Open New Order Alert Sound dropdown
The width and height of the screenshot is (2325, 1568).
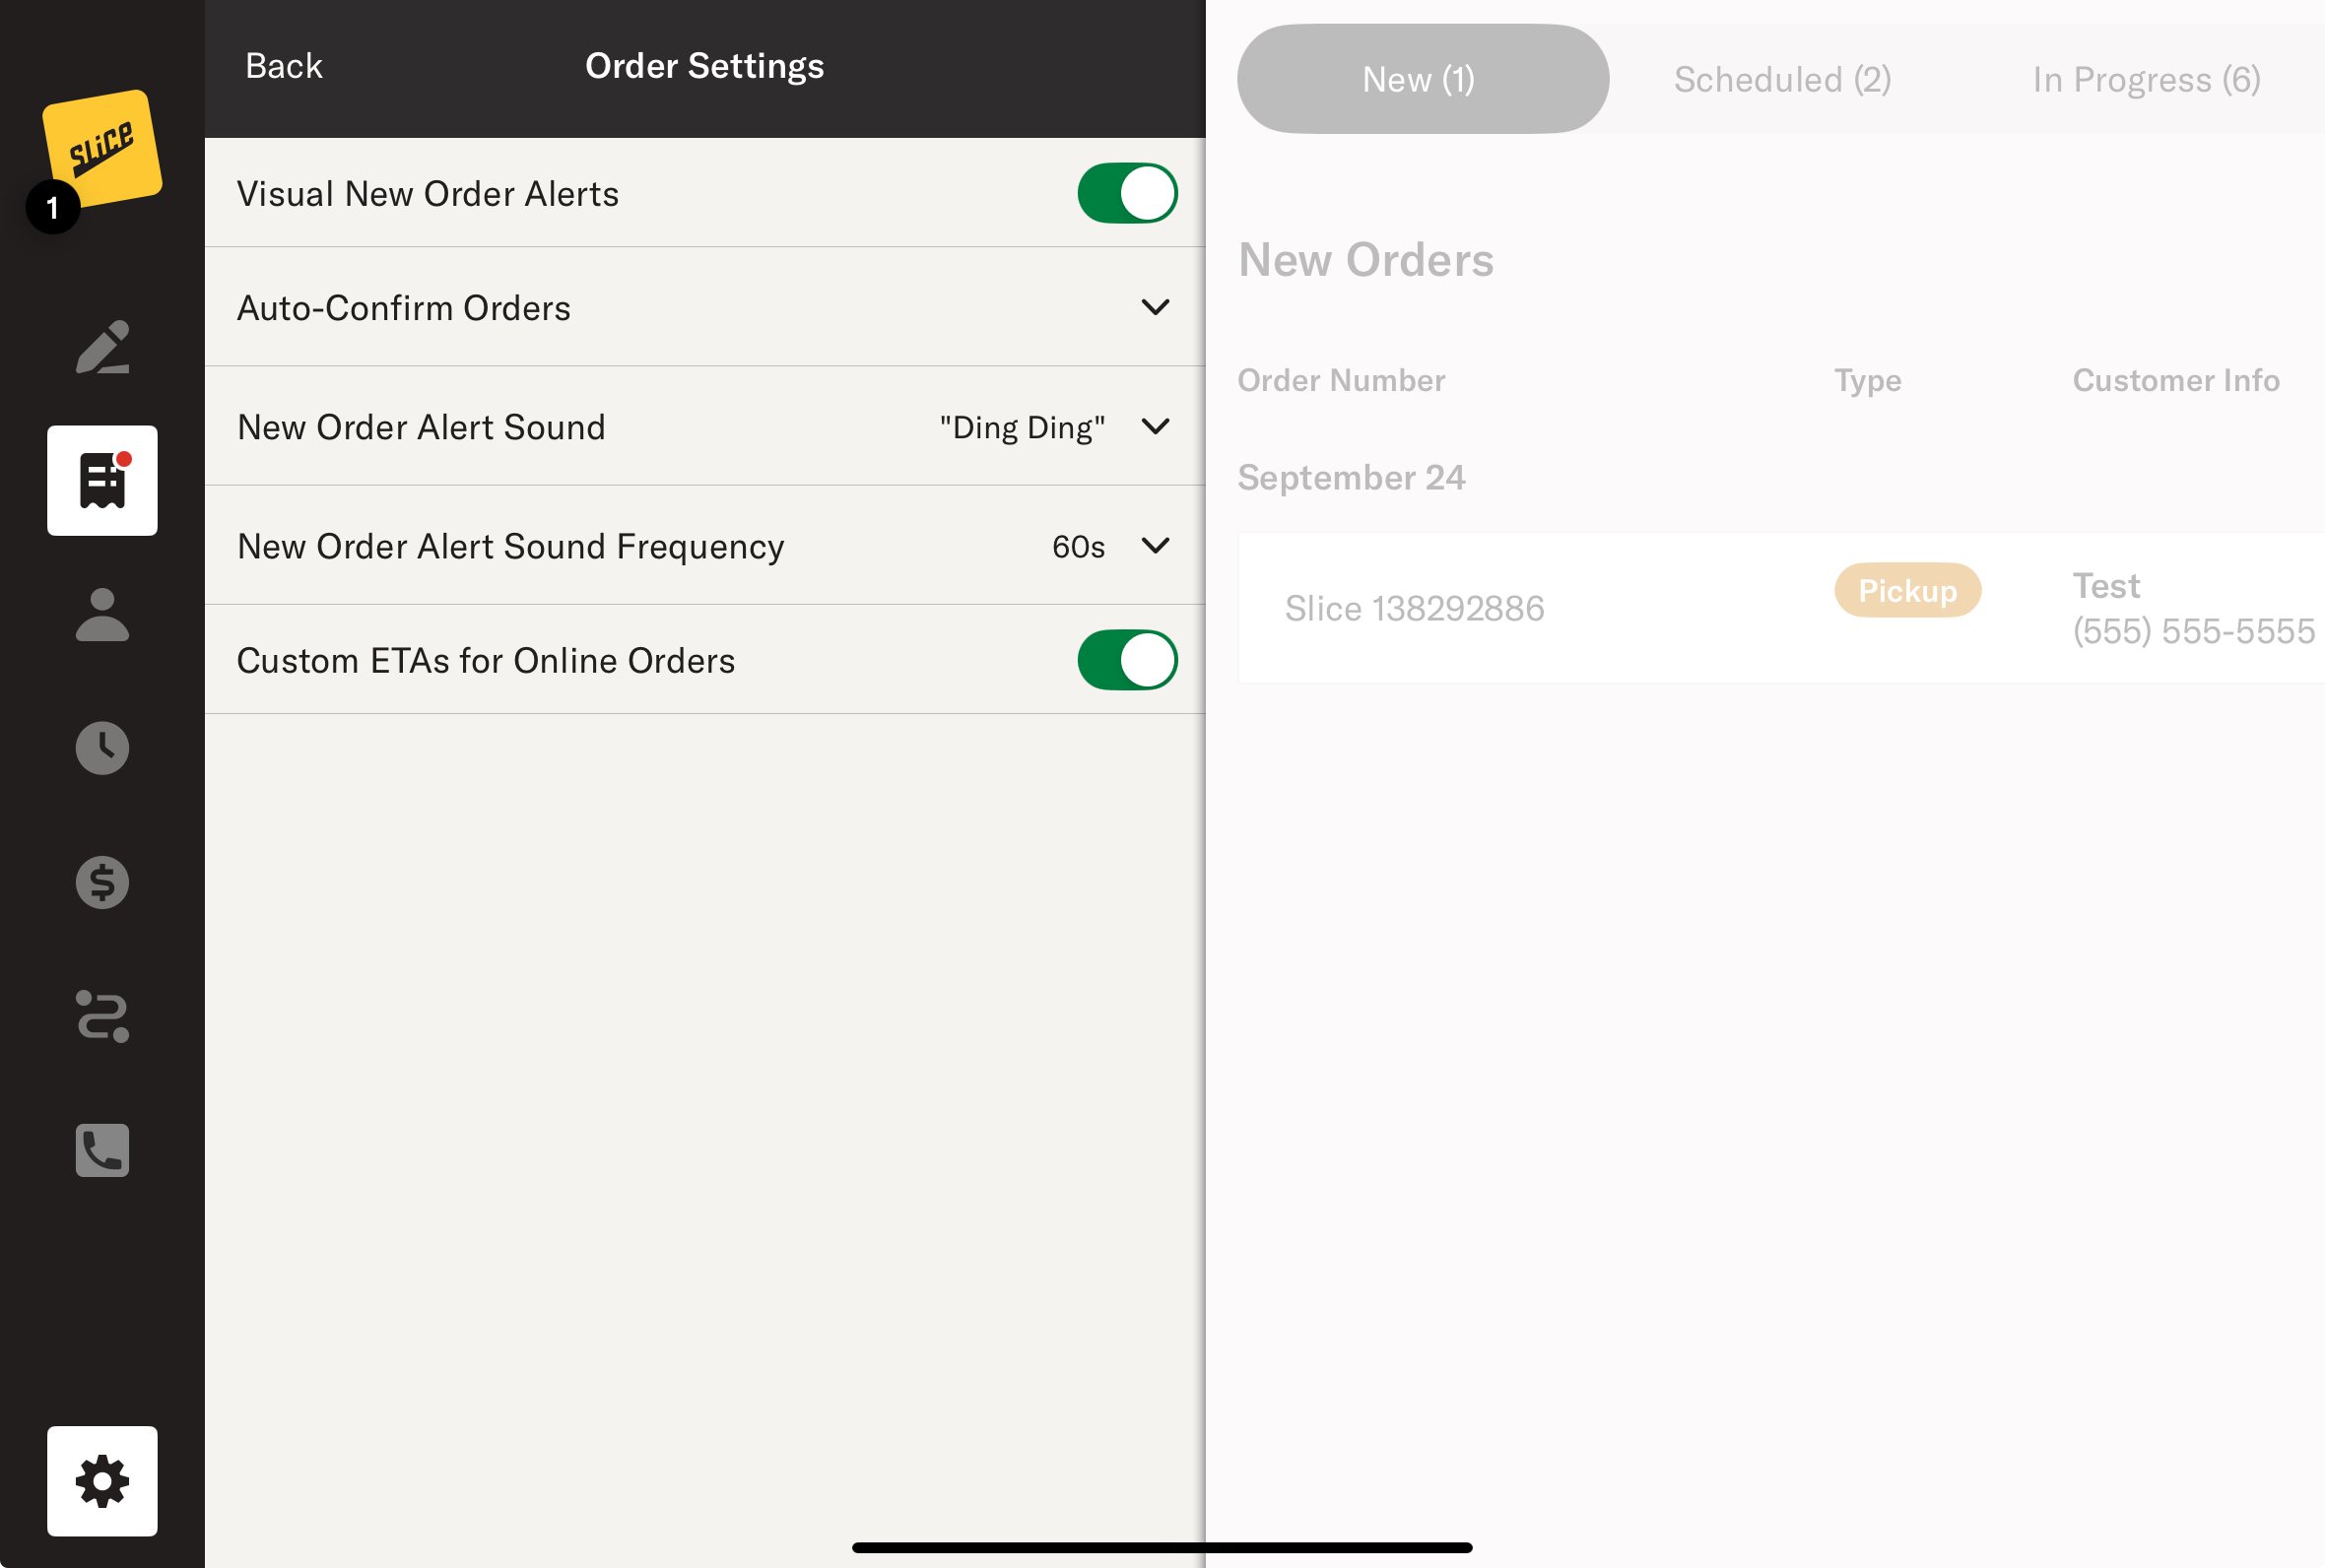click(x=1154, y=427)
